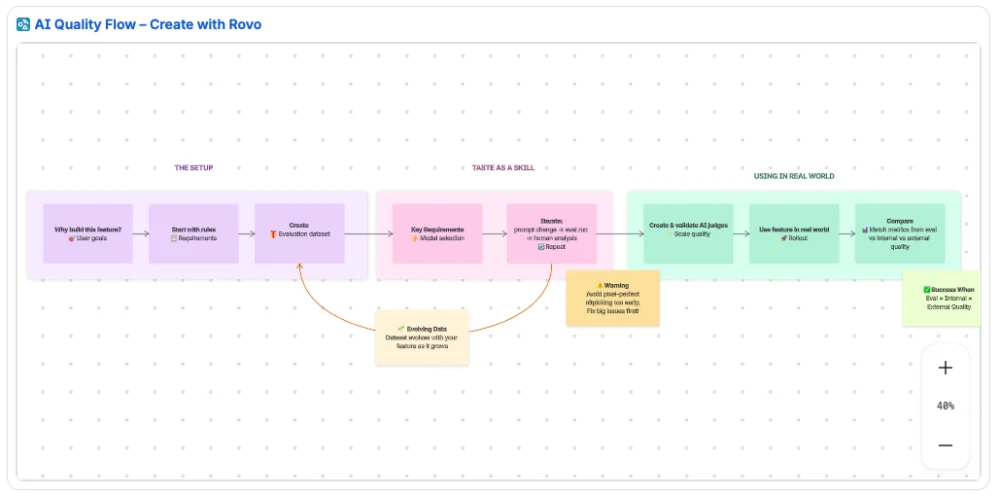Click the arrow between Iterate and AI judges

620,235
